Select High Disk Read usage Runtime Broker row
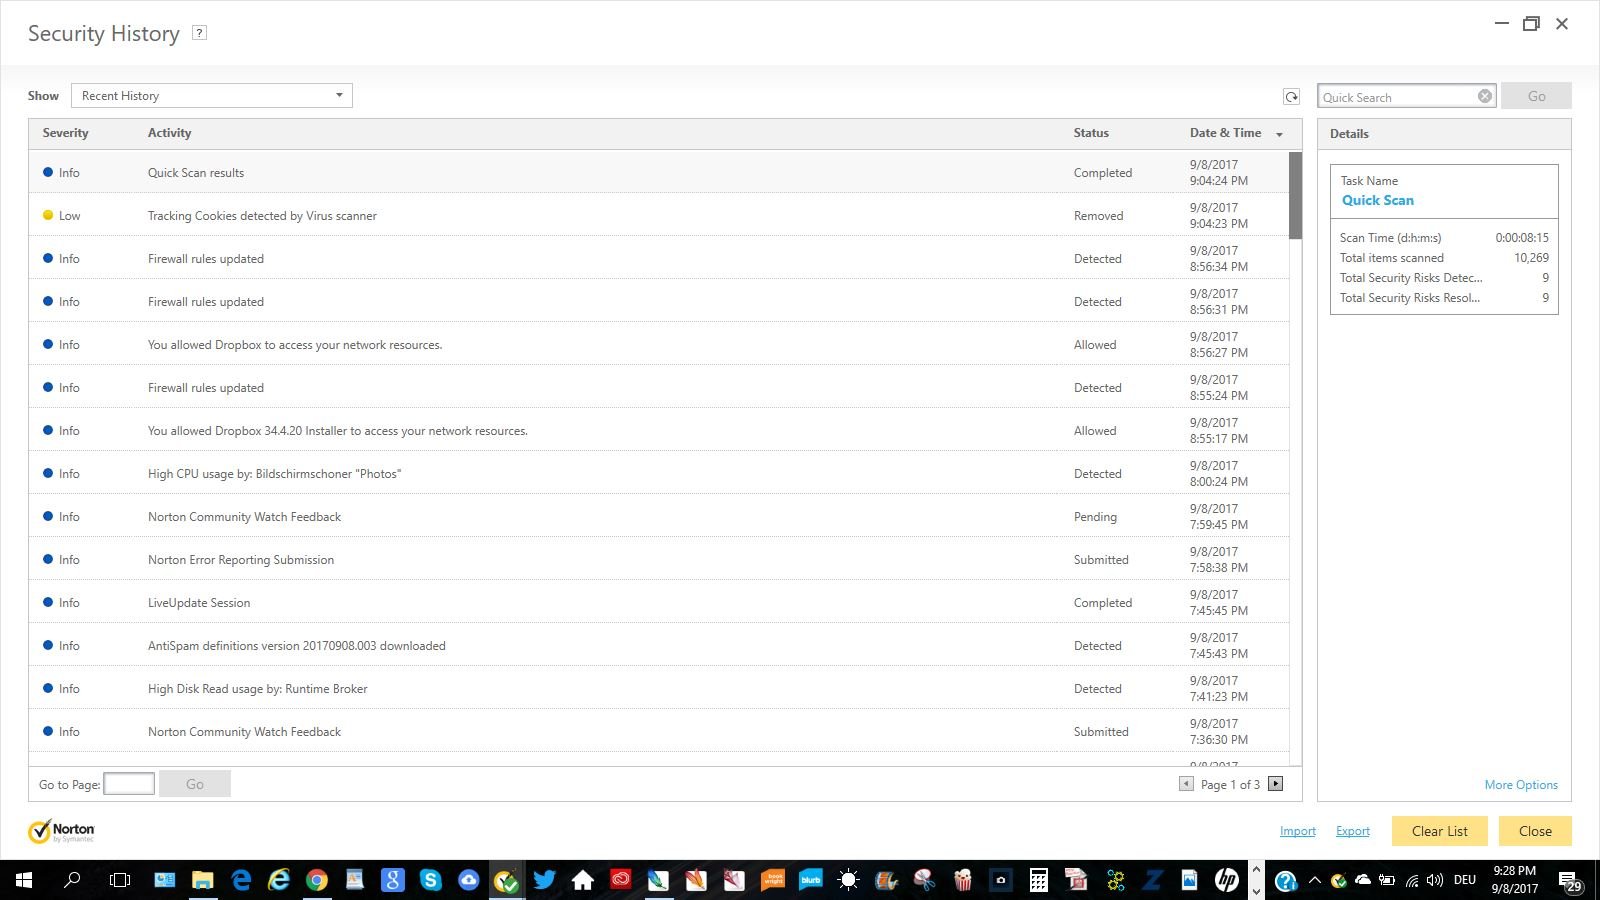Screen dimensions: 1600x900 658,688
